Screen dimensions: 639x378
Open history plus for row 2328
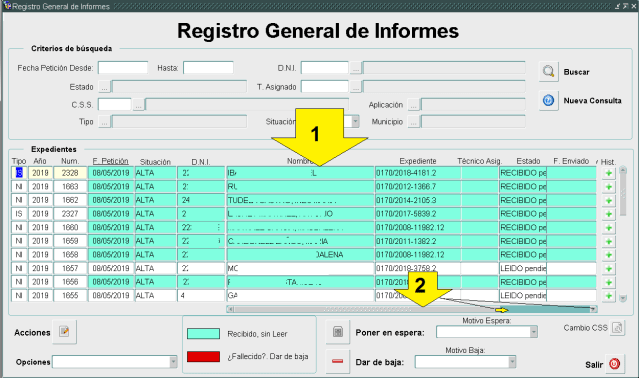[608, 173]
